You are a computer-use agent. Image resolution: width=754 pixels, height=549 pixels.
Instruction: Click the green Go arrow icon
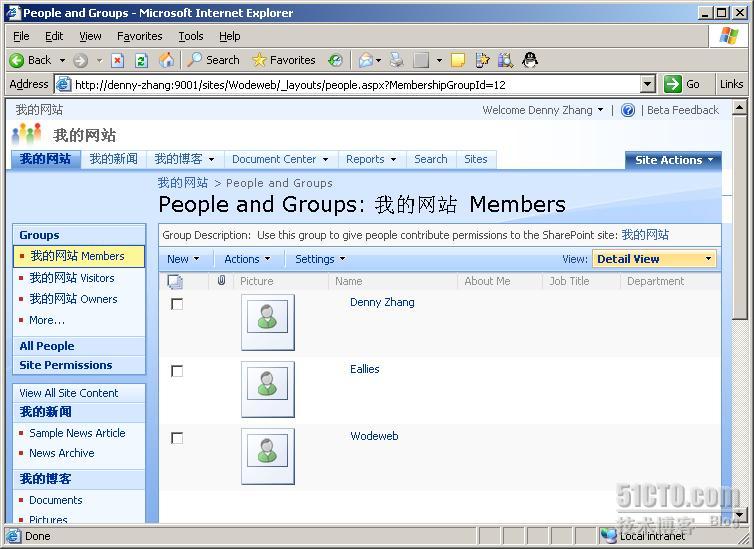click(672, 84)
